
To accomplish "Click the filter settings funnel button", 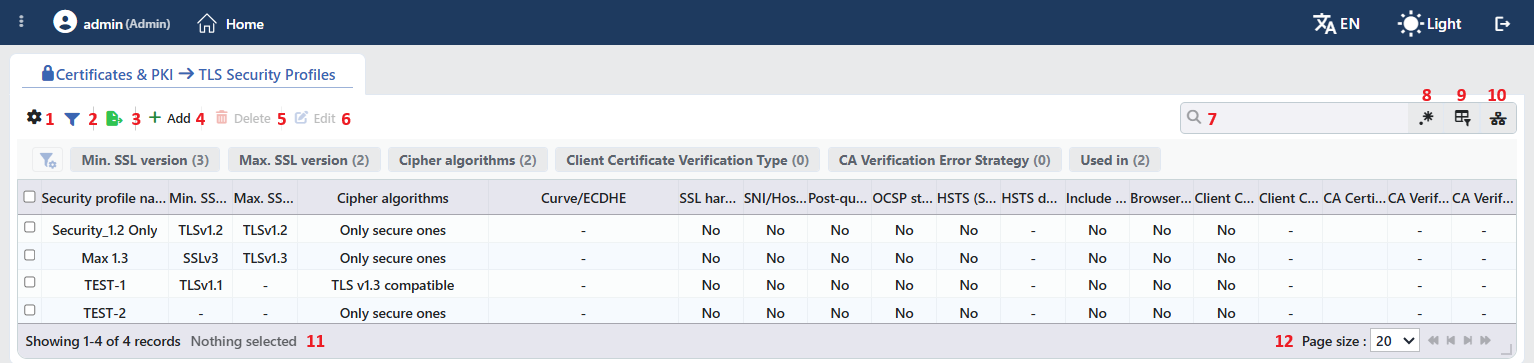I will 47,160.
